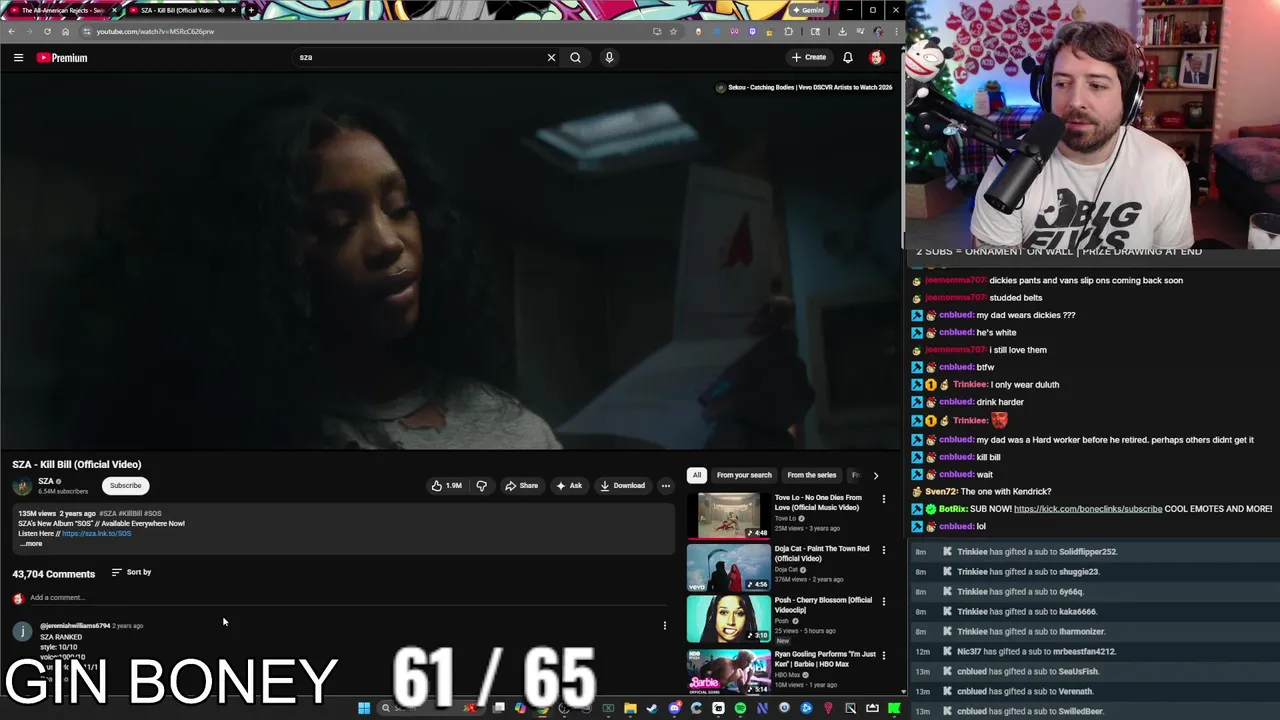Screen dimensions: 1280x720
Task: Dislike the SZA Kill Bill video
Action: (x=481, y=486)
